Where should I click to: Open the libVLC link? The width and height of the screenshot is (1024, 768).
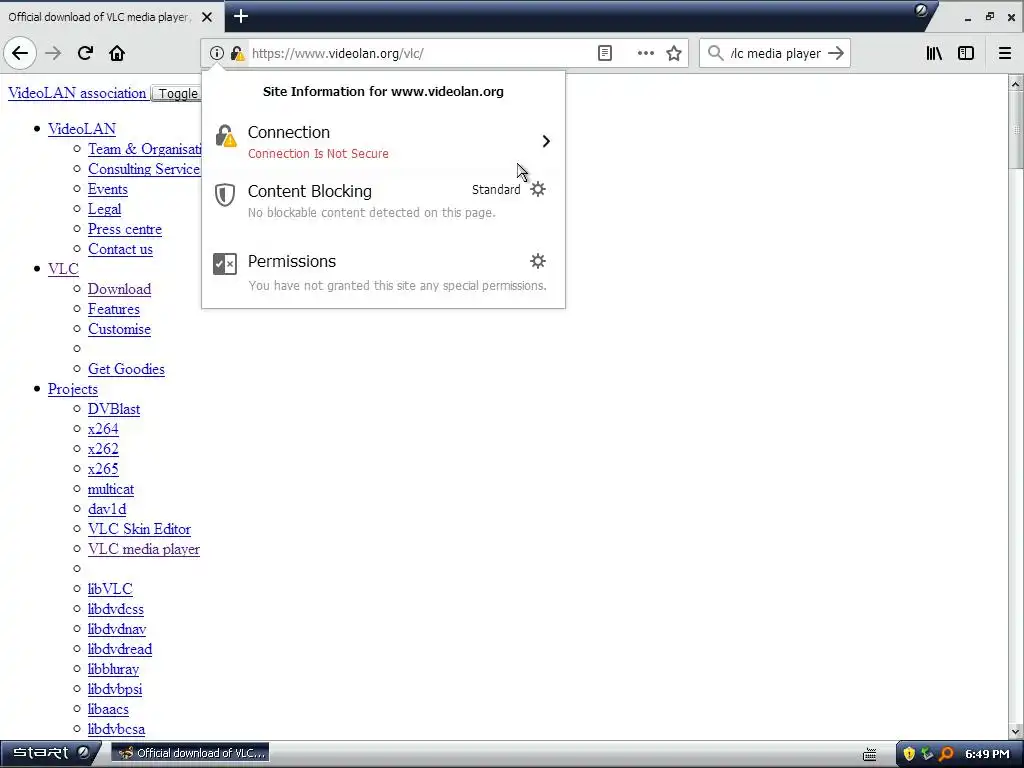[110, 589]
